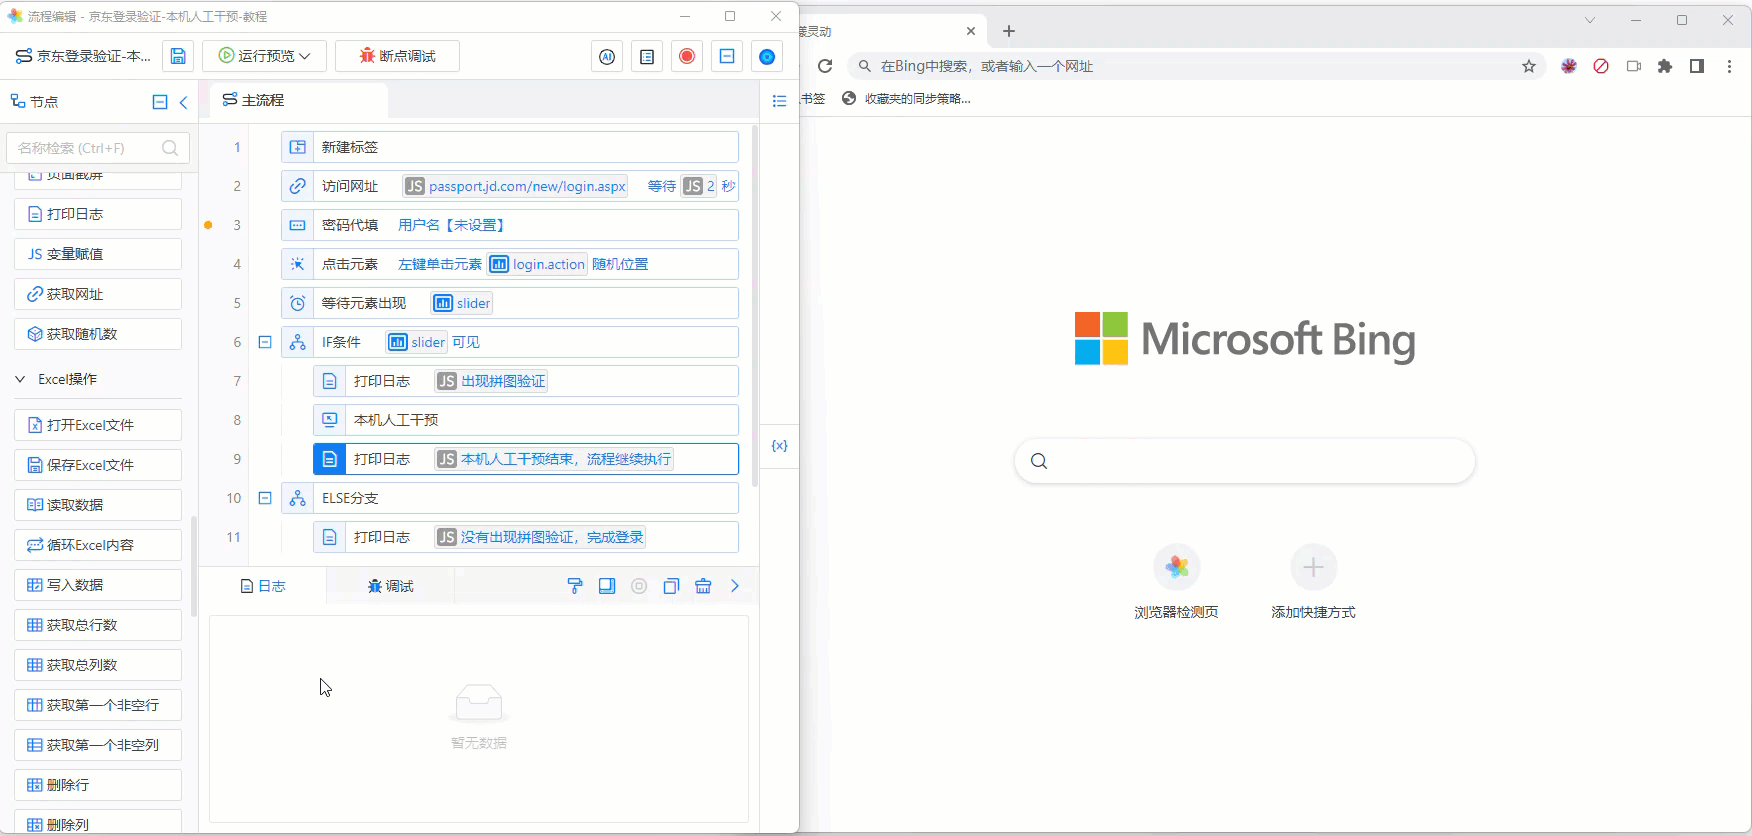Click the Bing search box
Image resolution: width=1752 pixels, height=836 pixels.
(x=1245, y=461)
